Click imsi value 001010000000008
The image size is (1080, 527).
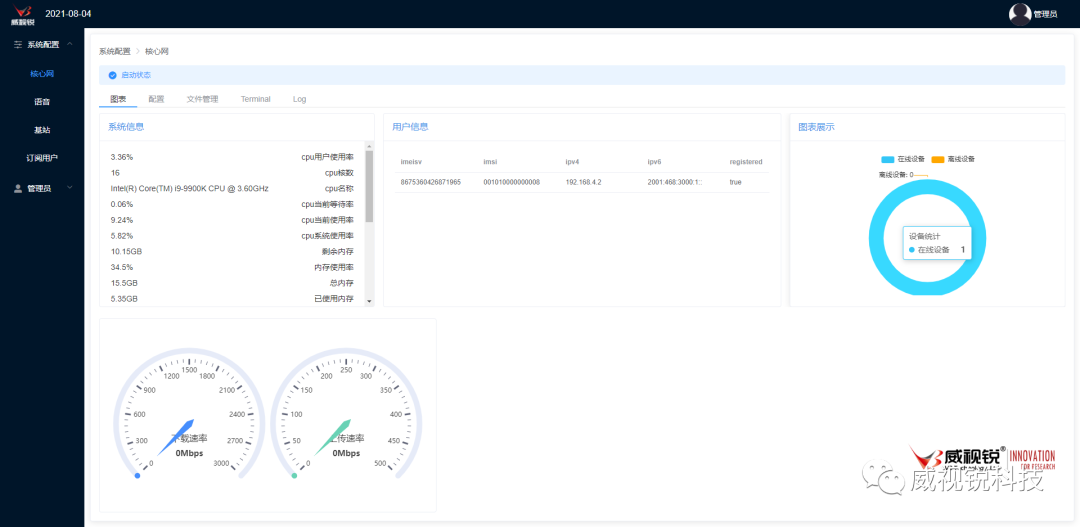coord(511,183)
